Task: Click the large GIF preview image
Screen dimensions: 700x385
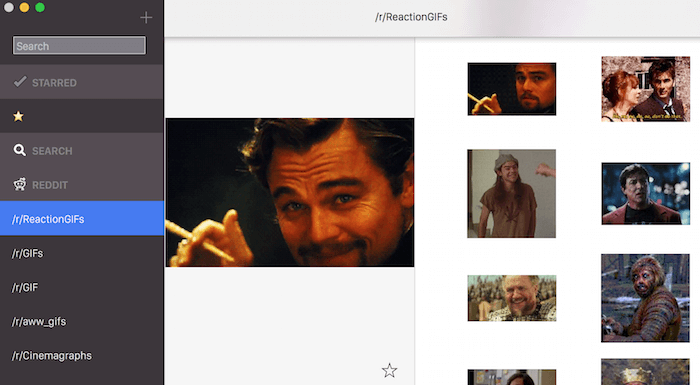Action: pos(290,192)
